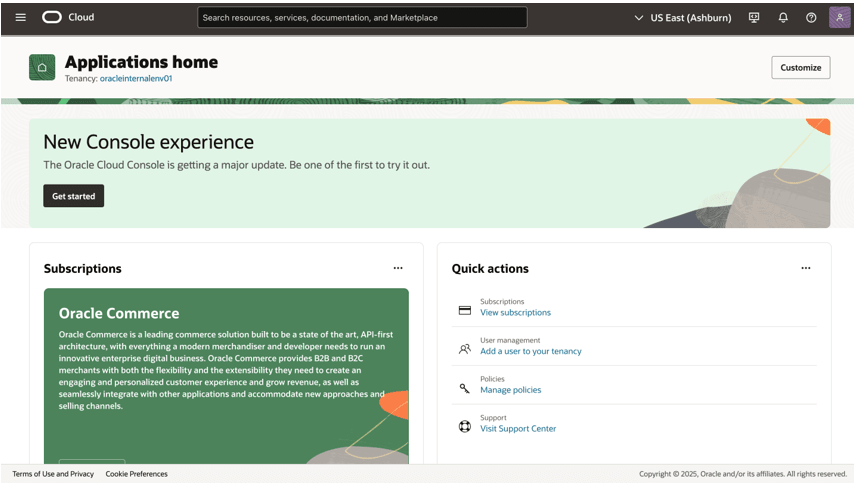Open View subscriptions link
854x483 pixels.
515,313
